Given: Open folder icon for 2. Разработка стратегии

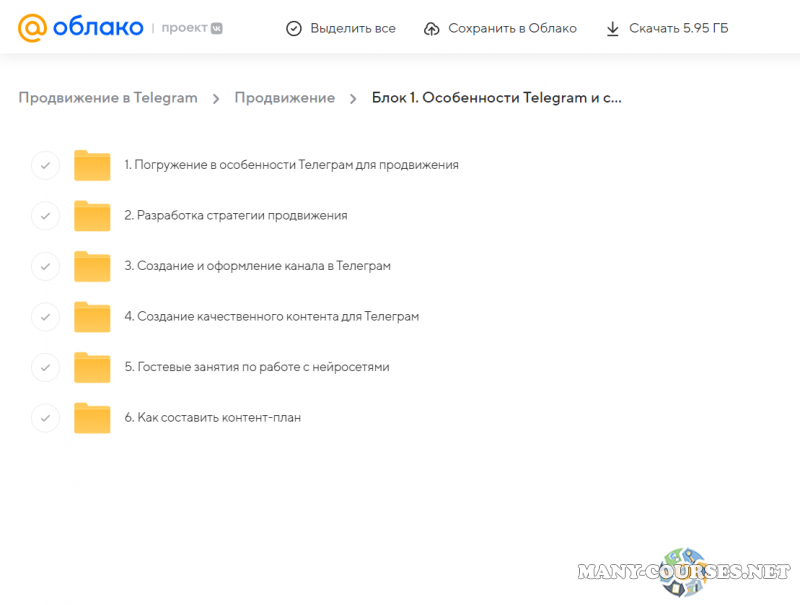Looking at the screenshot, I should click(x=92, y=215).
